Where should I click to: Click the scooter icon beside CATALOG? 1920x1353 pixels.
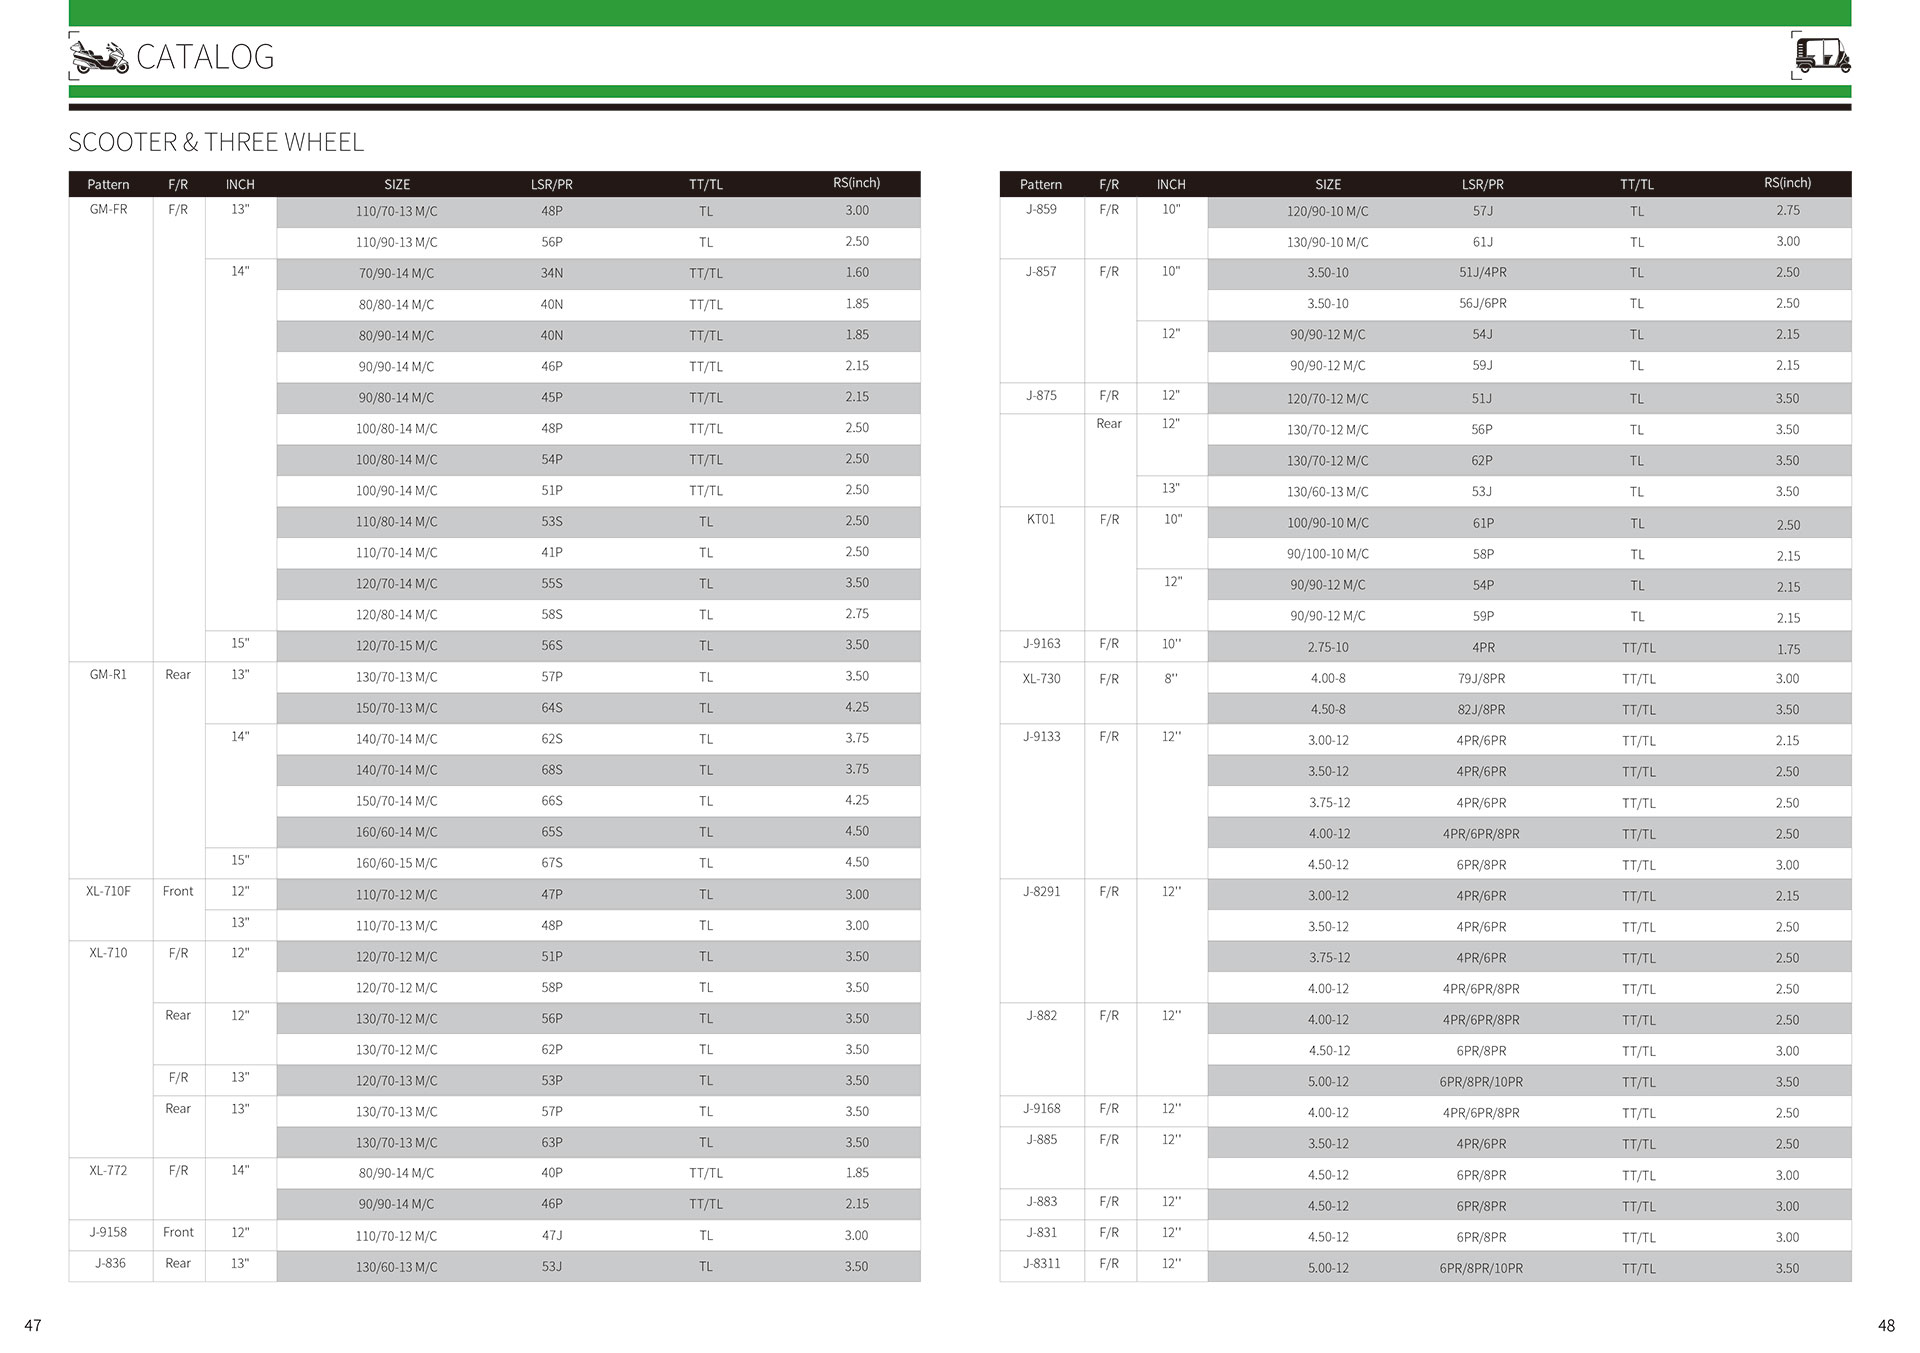pos(100,57)
